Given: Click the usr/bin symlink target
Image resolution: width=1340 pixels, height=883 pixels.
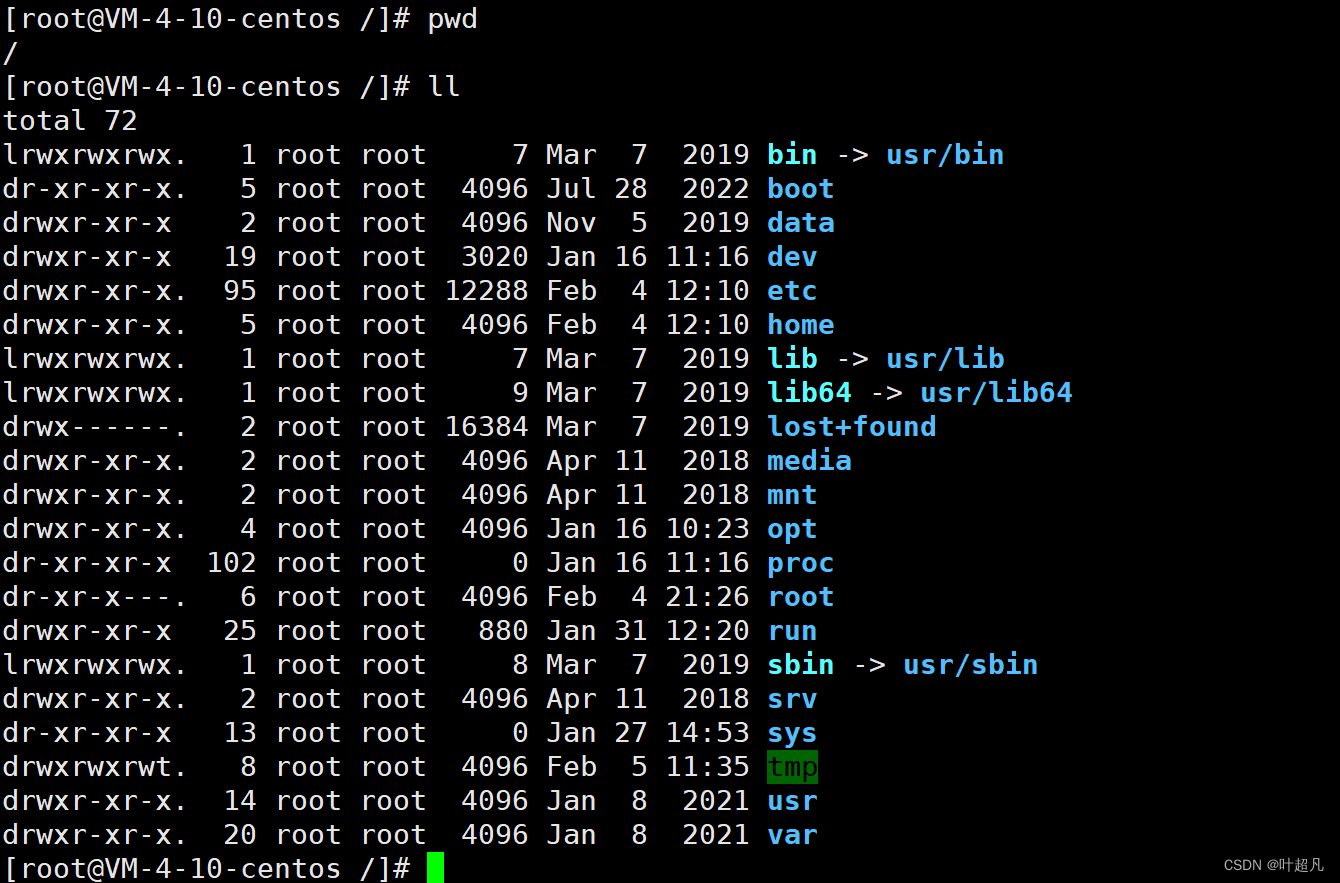Looking at the screenshot, I should 944,155.
